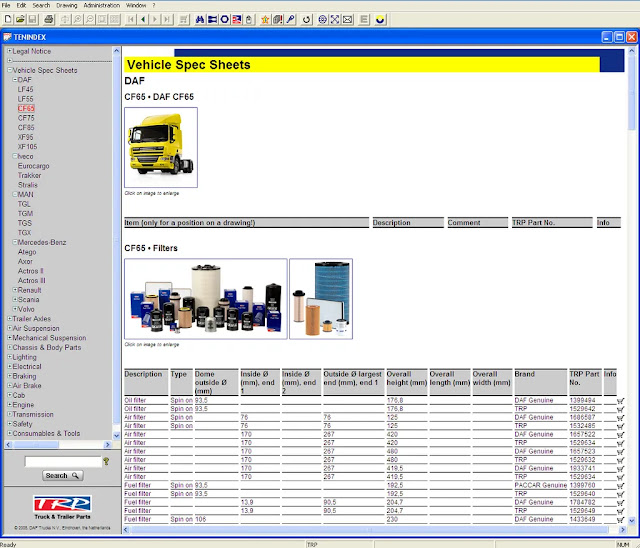640x548 pixels.
Task: Open the File menu
Action: coord(6,5)
